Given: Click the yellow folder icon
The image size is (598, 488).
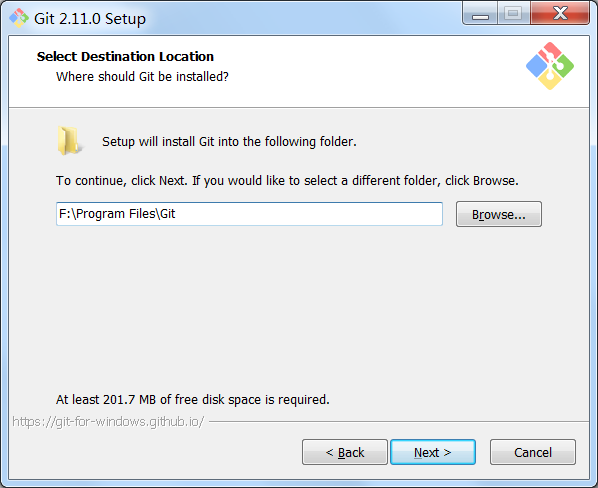Looking at the screenshot, I should tap(69, 141).
